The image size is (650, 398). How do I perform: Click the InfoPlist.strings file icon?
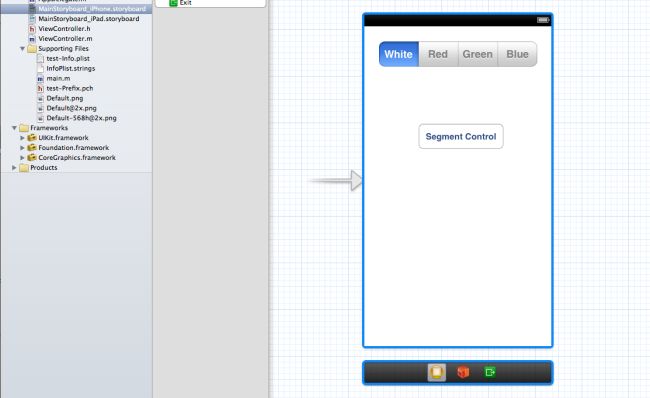coord(40,68)
